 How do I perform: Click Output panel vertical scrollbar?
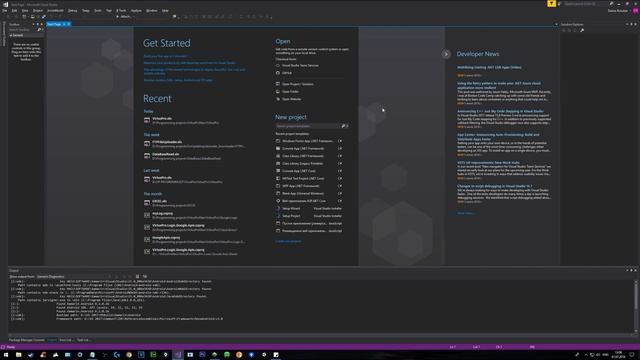click(x=636, y=306)
